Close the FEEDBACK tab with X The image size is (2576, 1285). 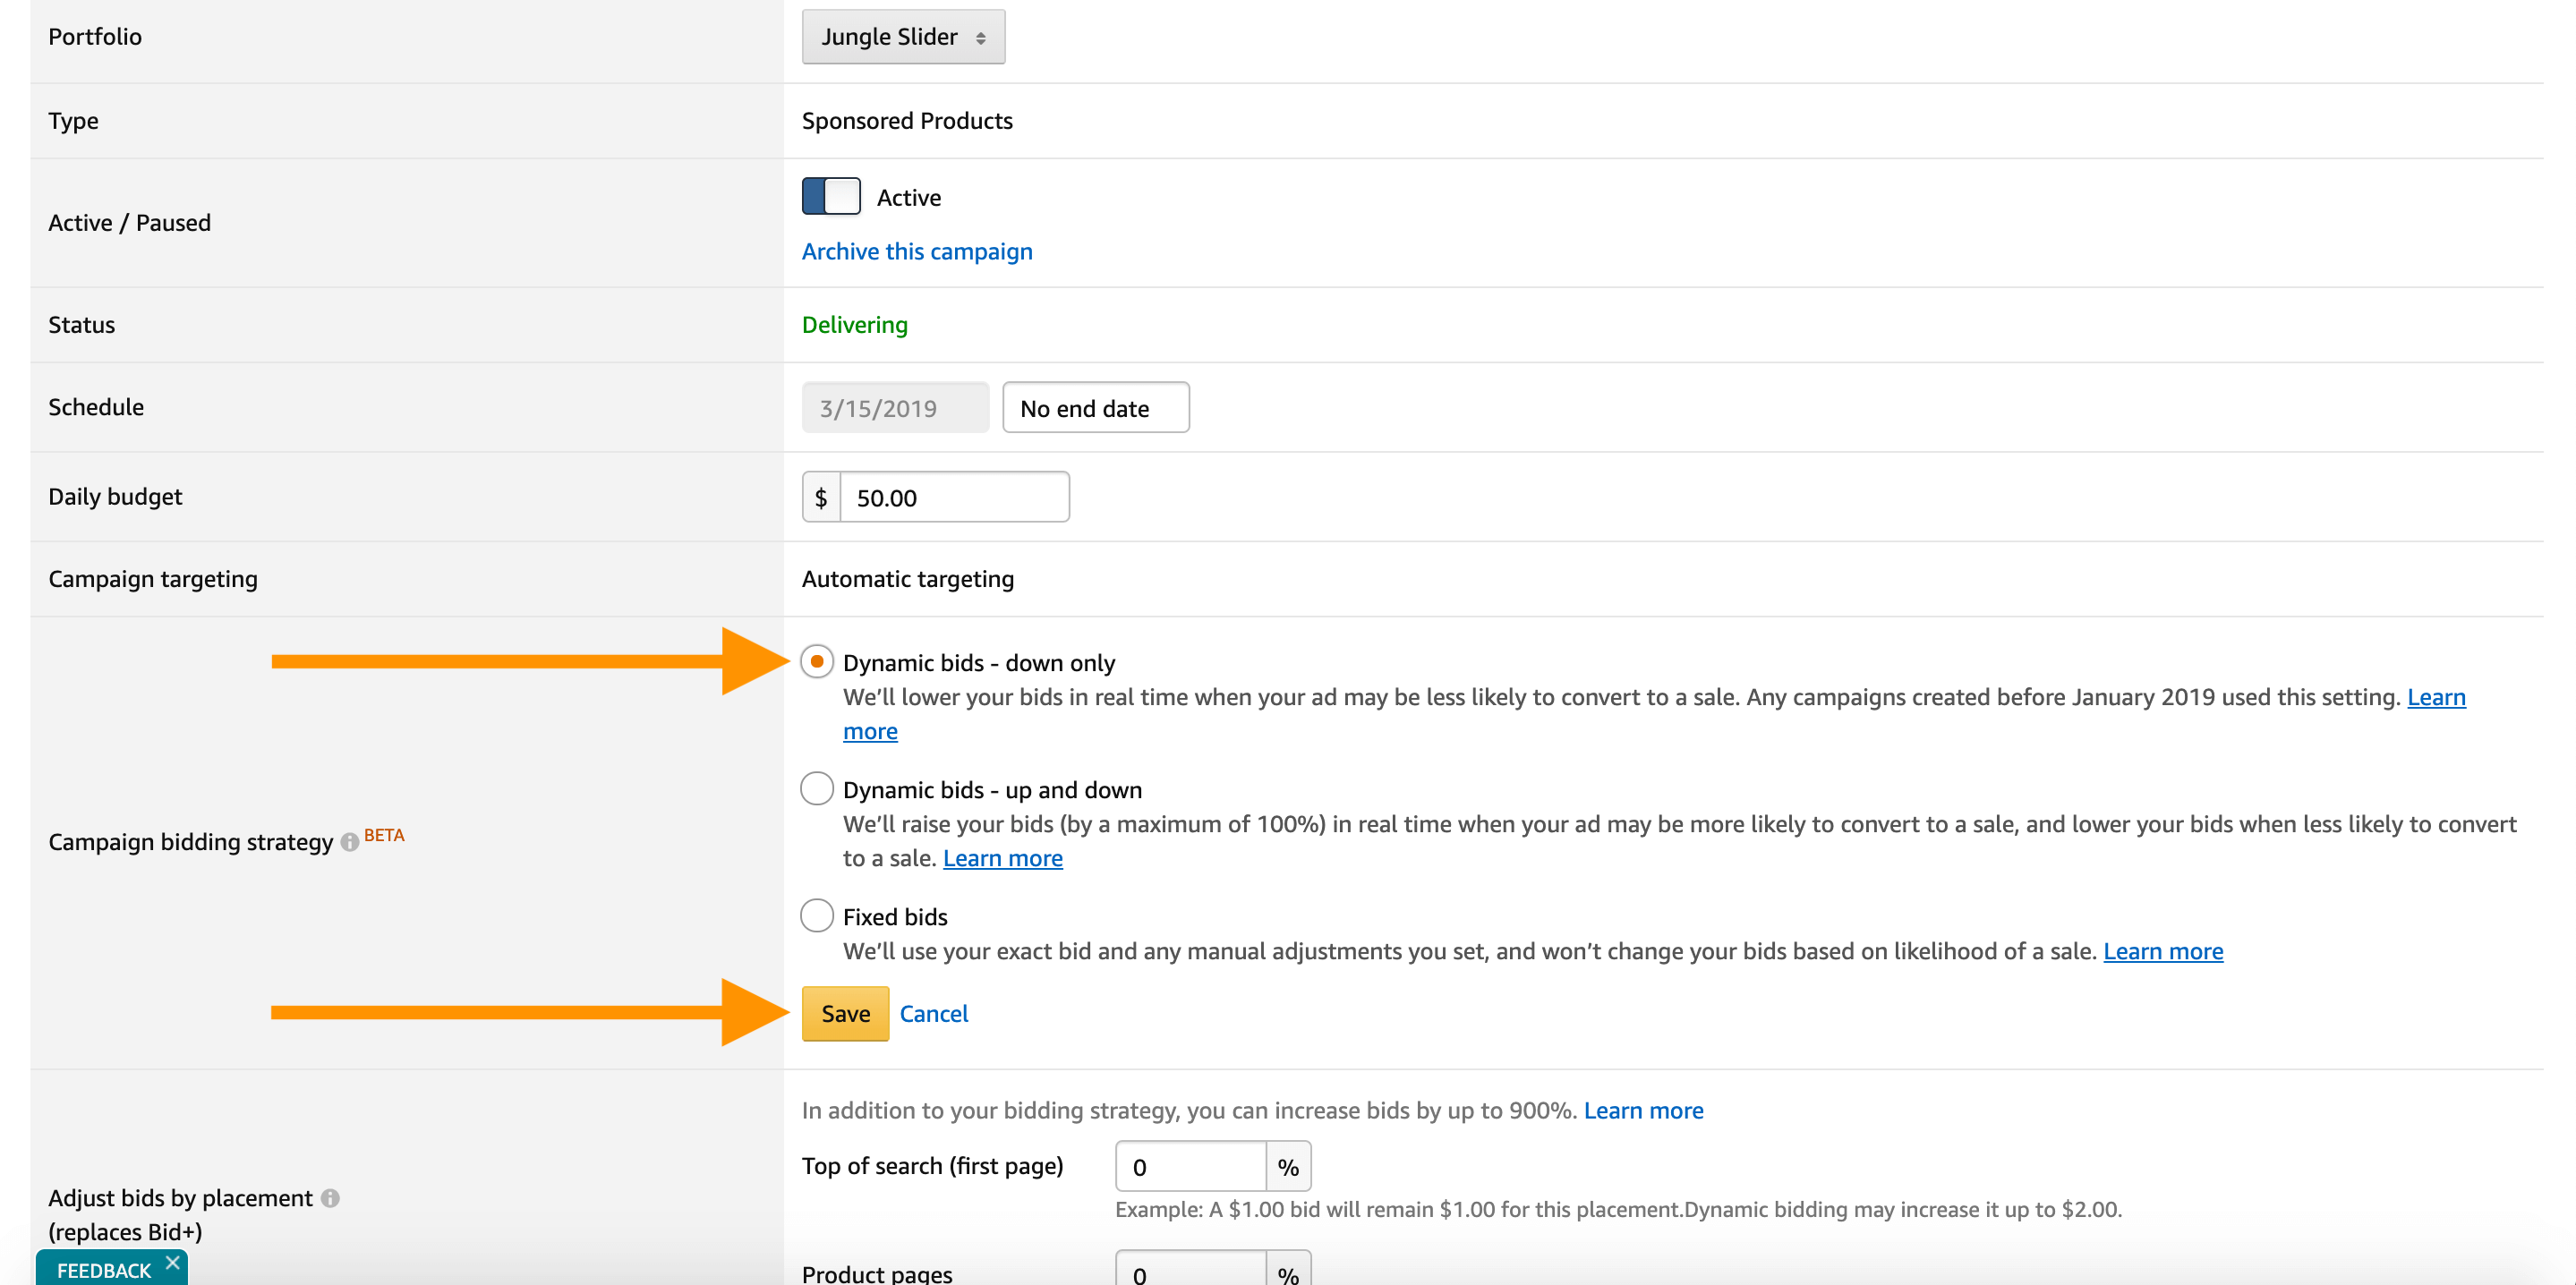(x=173, y=1262)
